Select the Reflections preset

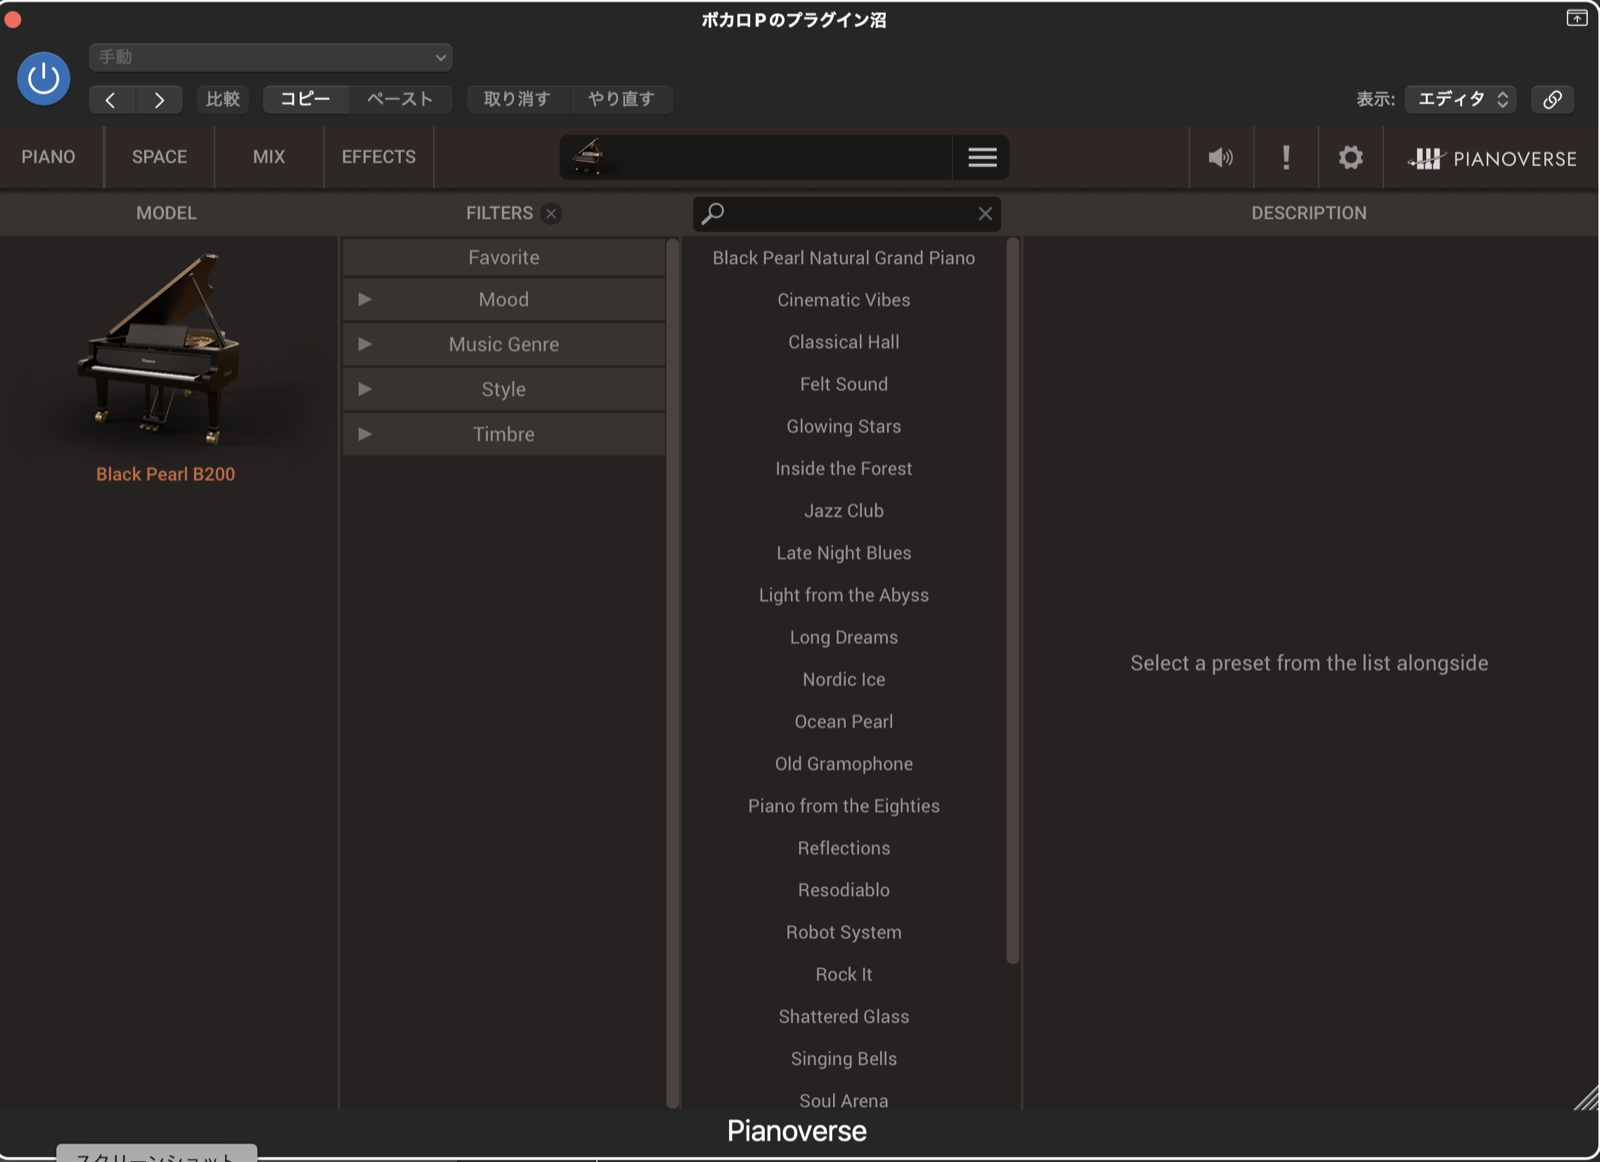(844, 848)
